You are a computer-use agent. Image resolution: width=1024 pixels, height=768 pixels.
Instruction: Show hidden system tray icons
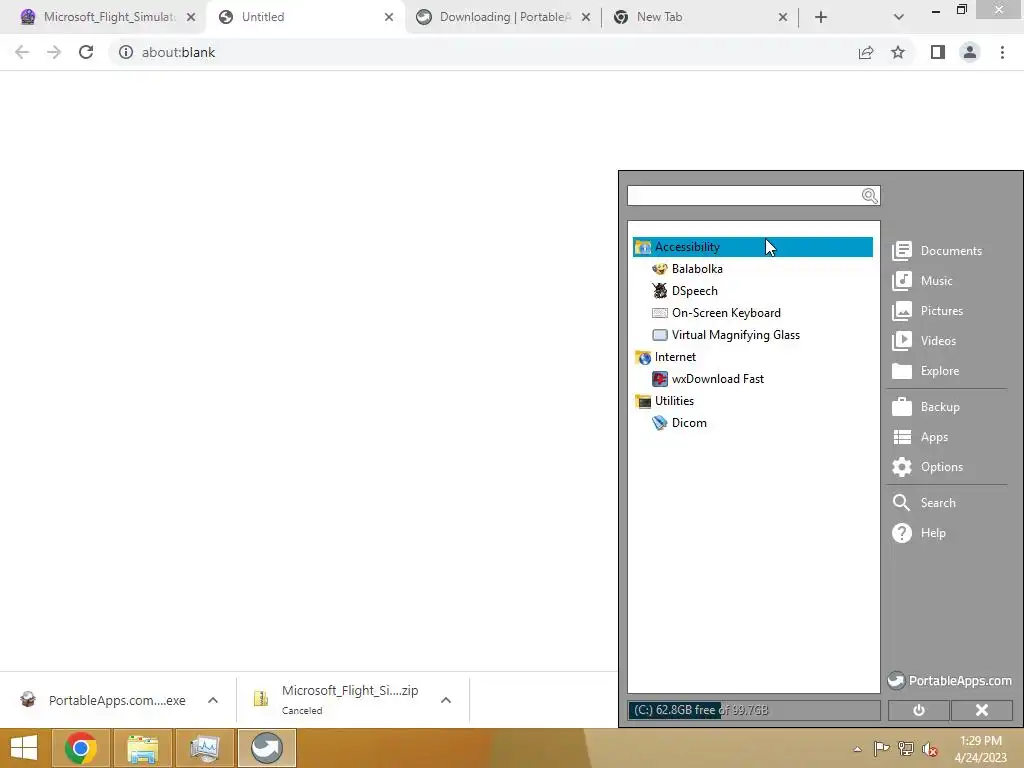click(857, 749)
